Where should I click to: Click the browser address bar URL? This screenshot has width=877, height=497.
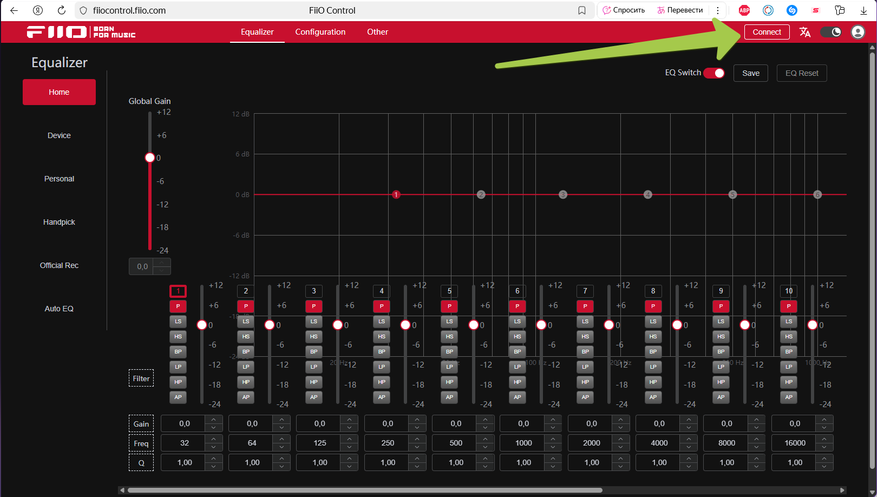point(129,10)
